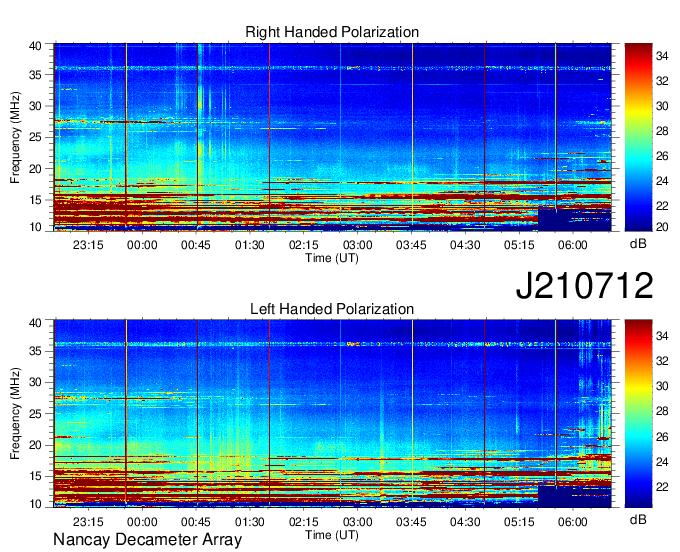The height and width of the screenshot is (552, 680).
Task: Click the 23:15 tick label on top plot
Action: pos(88,245)
